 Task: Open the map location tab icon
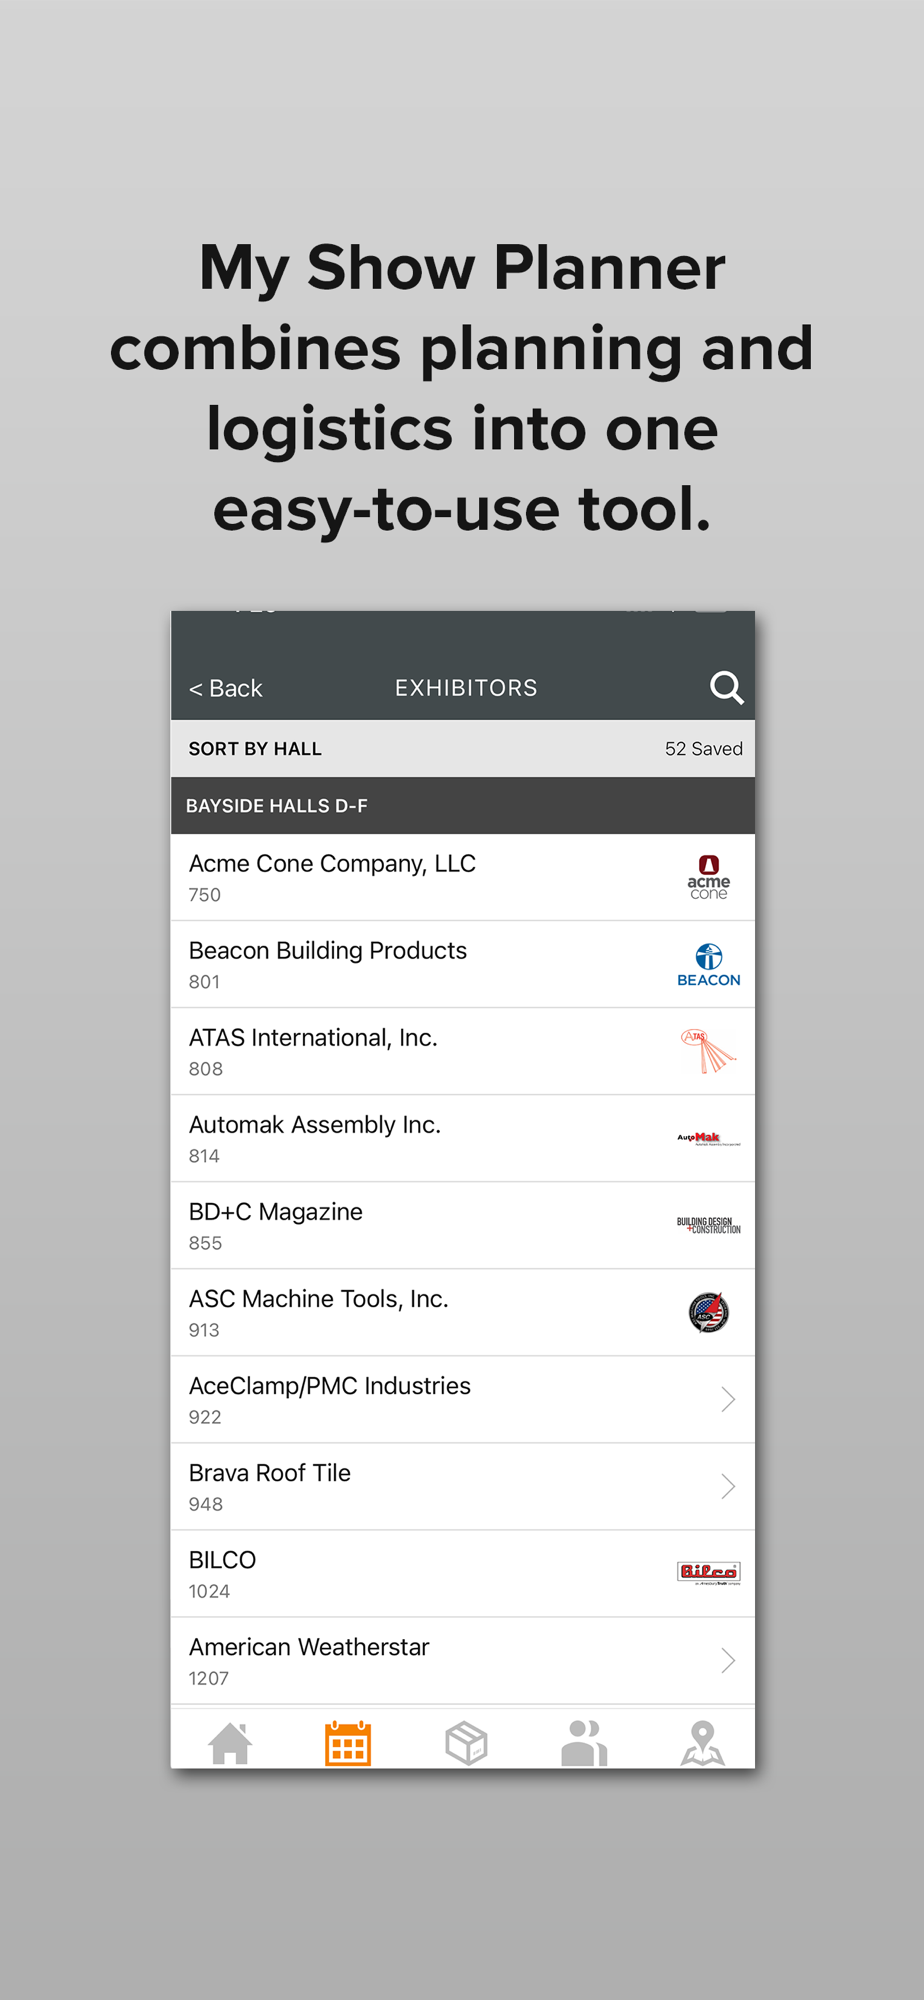pos(703,1743)
